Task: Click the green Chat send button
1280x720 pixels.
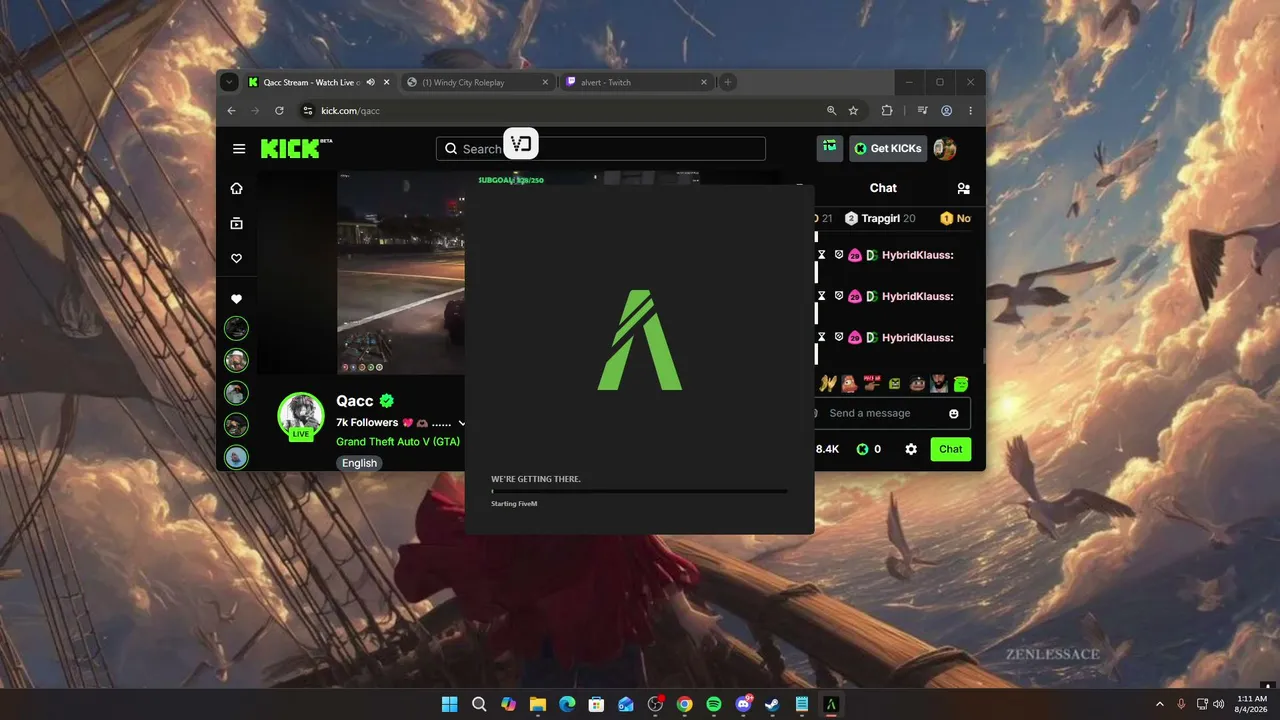Action: click(x=951, y=449)
